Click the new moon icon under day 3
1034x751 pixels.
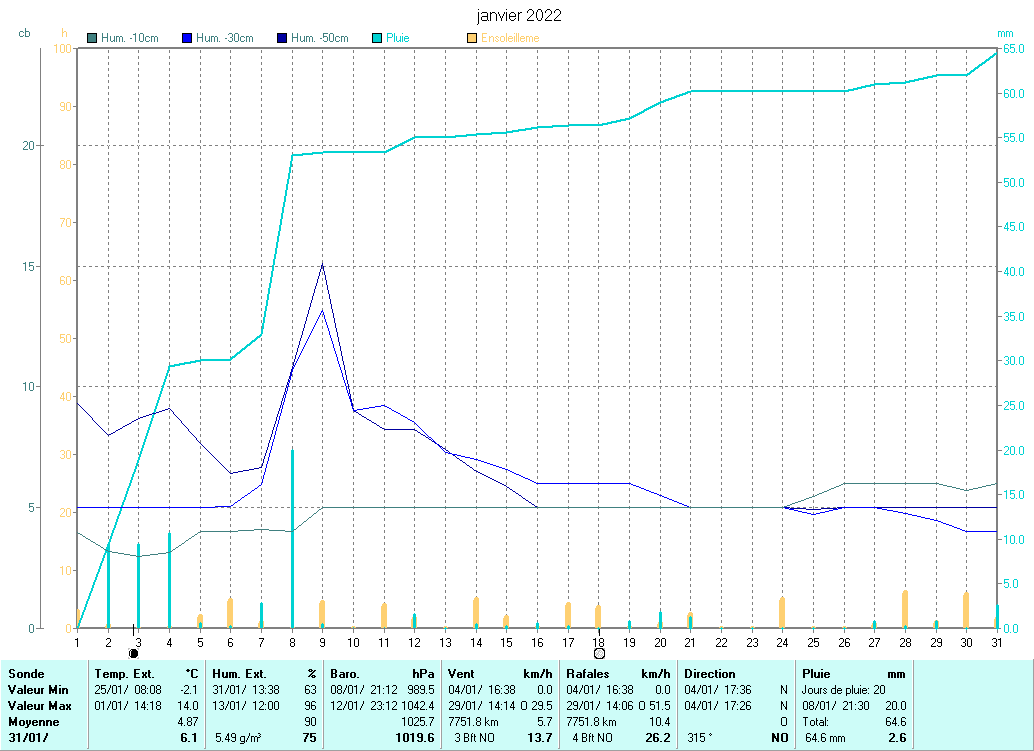(133, 653)
